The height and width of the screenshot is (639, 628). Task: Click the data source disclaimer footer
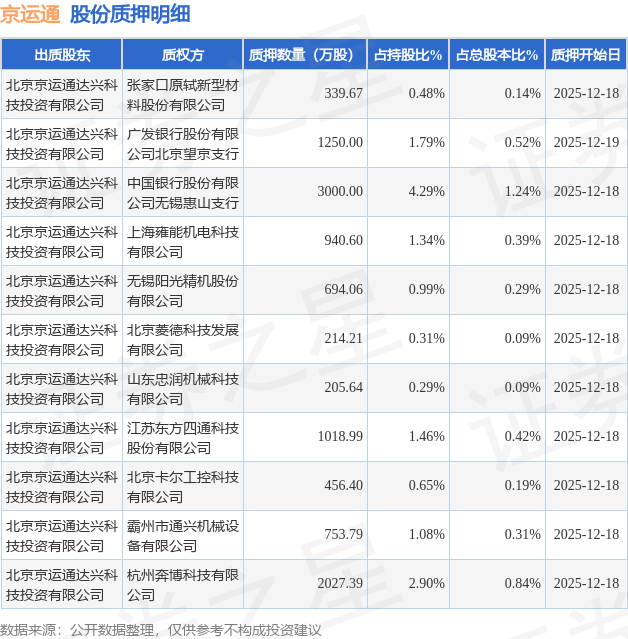tap(161, 630)
